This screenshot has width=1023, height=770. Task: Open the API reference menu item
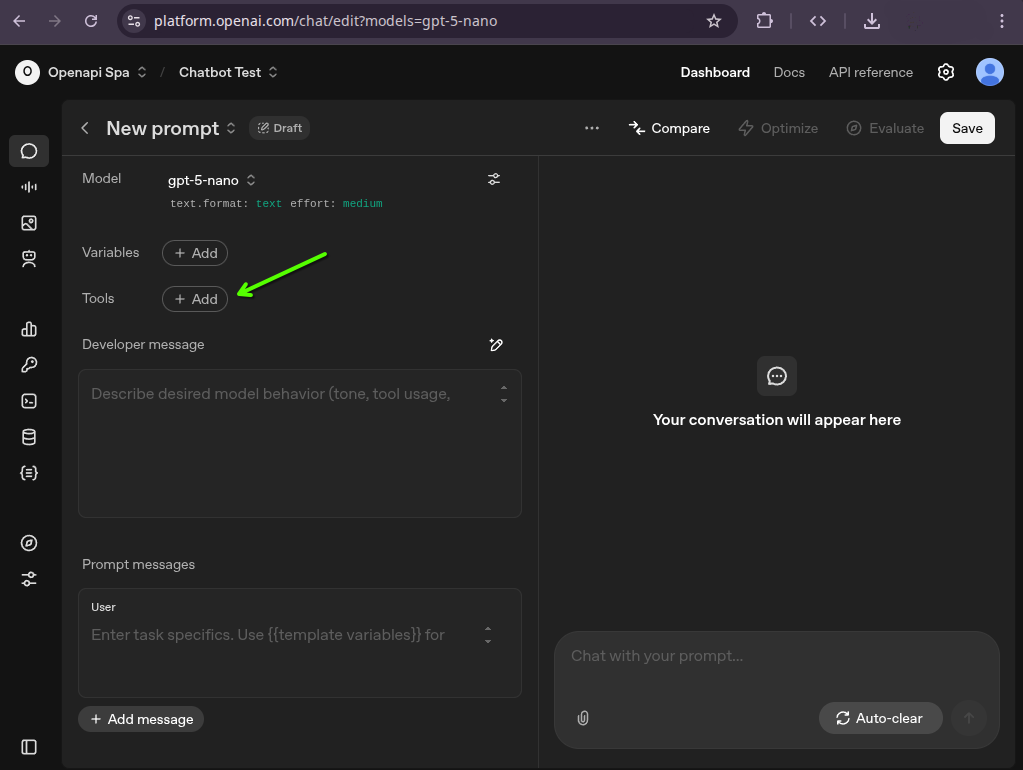point(870,72)
